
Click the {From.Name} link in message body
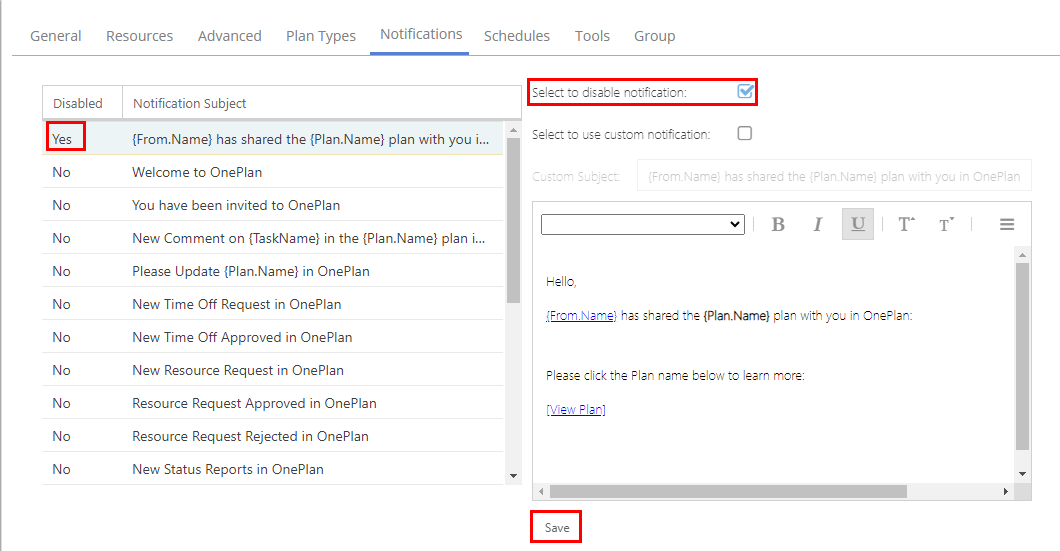click(x=581, y=316)
